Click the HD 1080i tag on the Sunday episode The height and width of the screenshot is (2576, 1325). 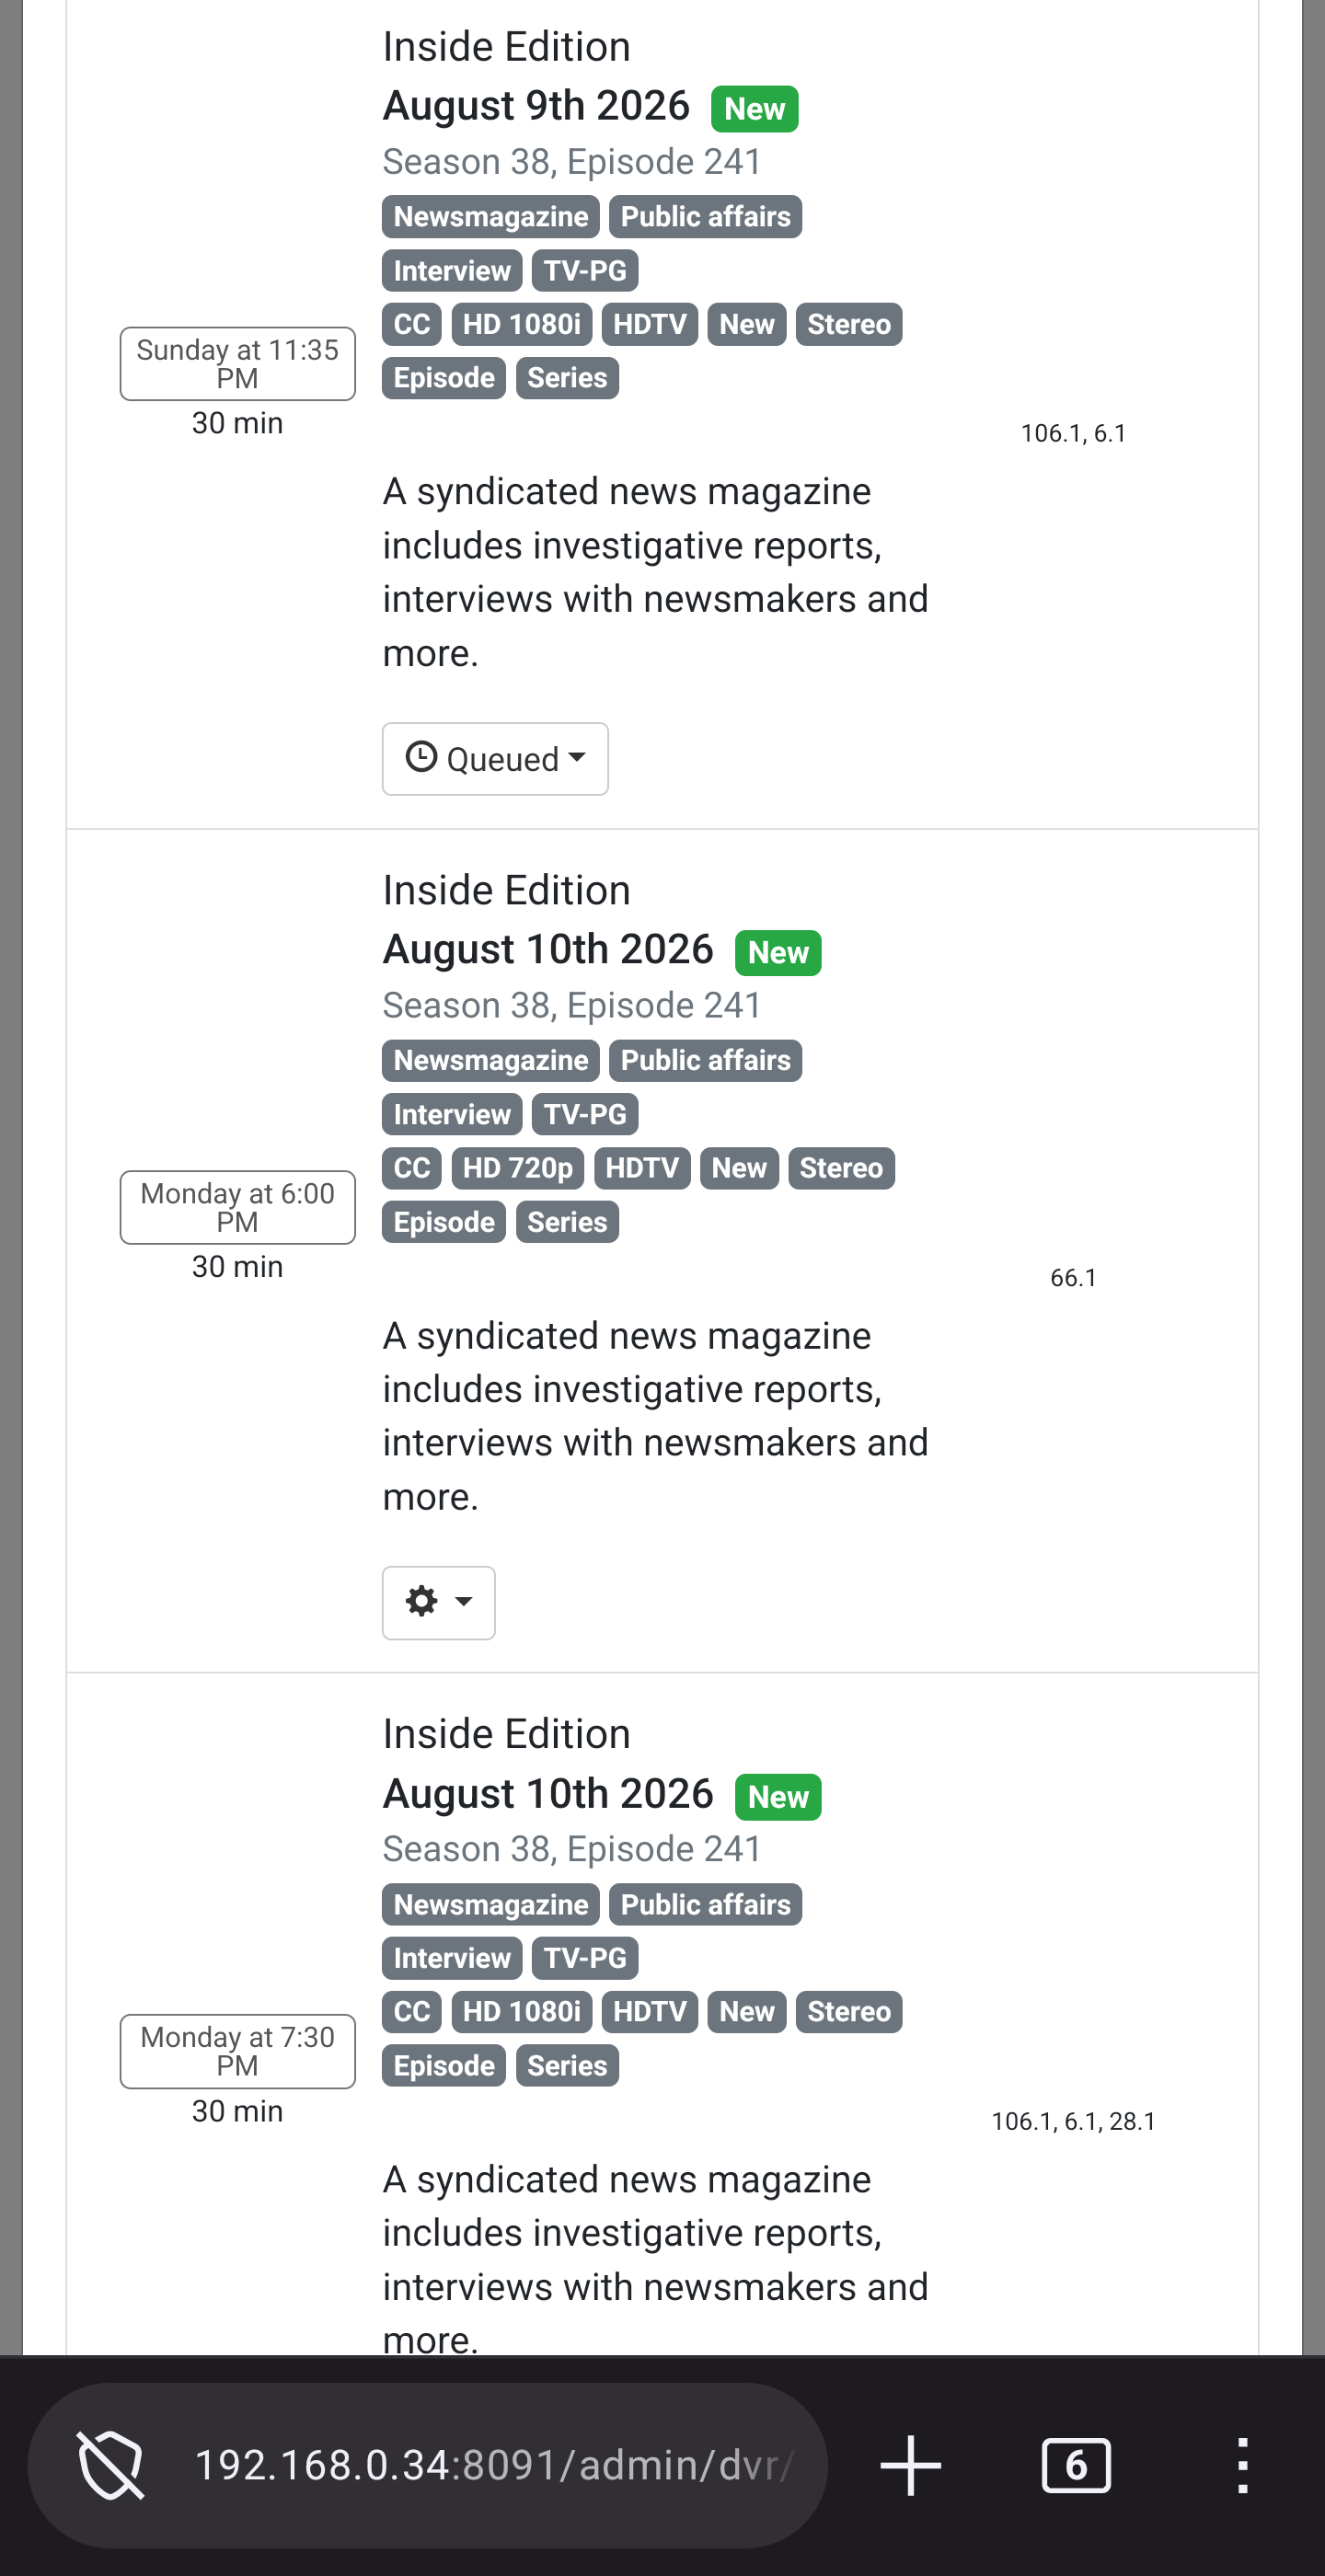coord(521,324)
